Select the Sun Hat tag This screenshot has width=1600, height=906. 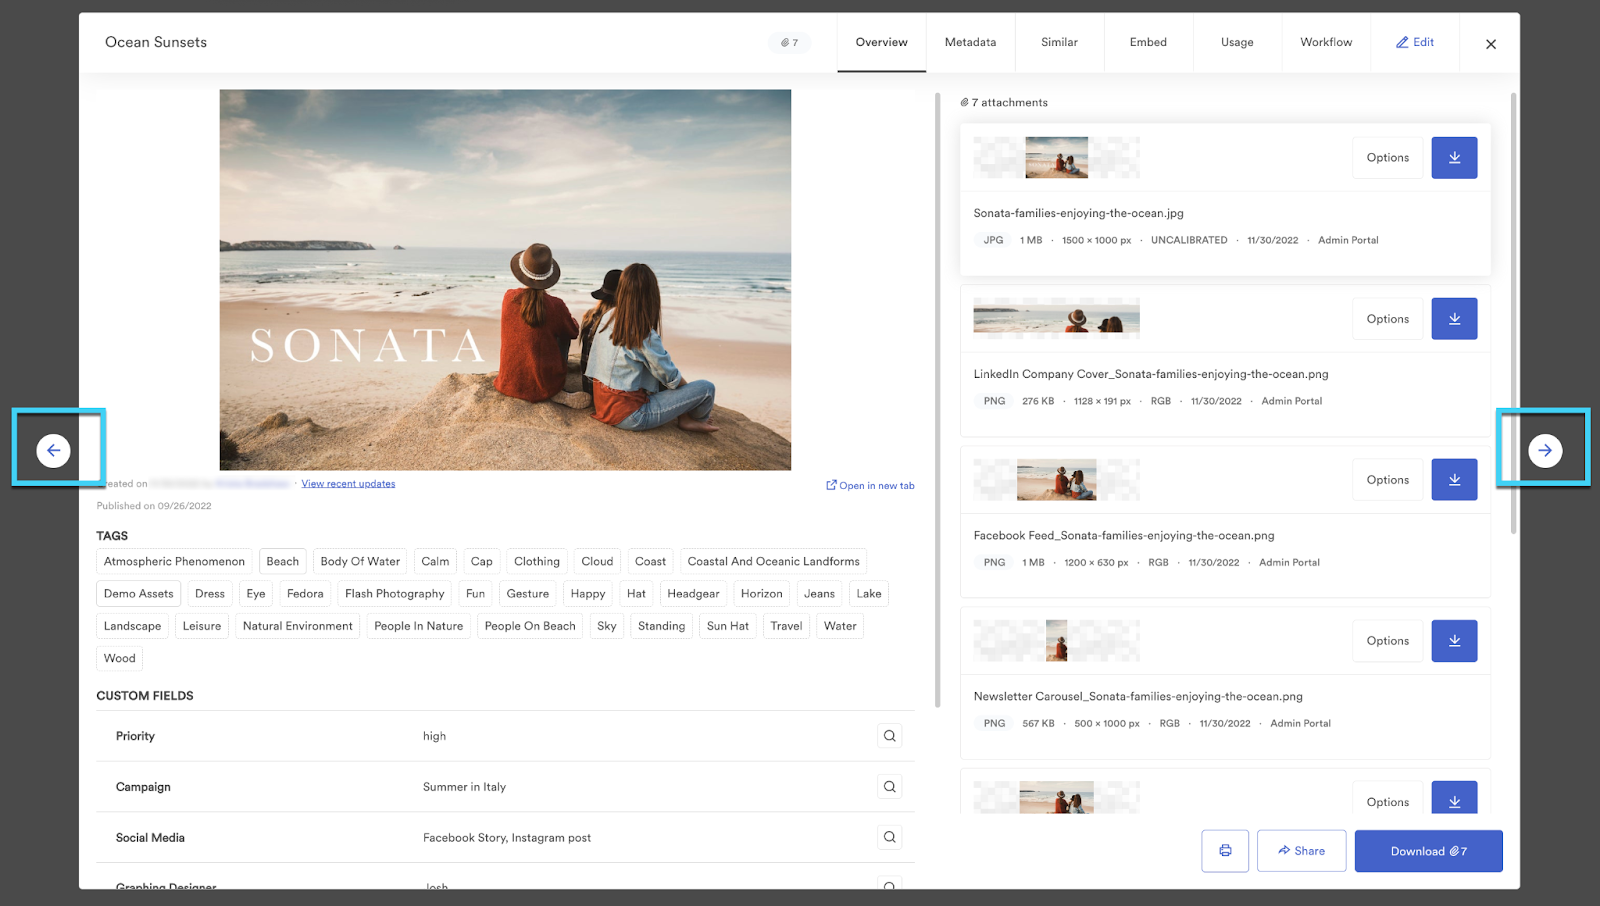click(728, 626)
